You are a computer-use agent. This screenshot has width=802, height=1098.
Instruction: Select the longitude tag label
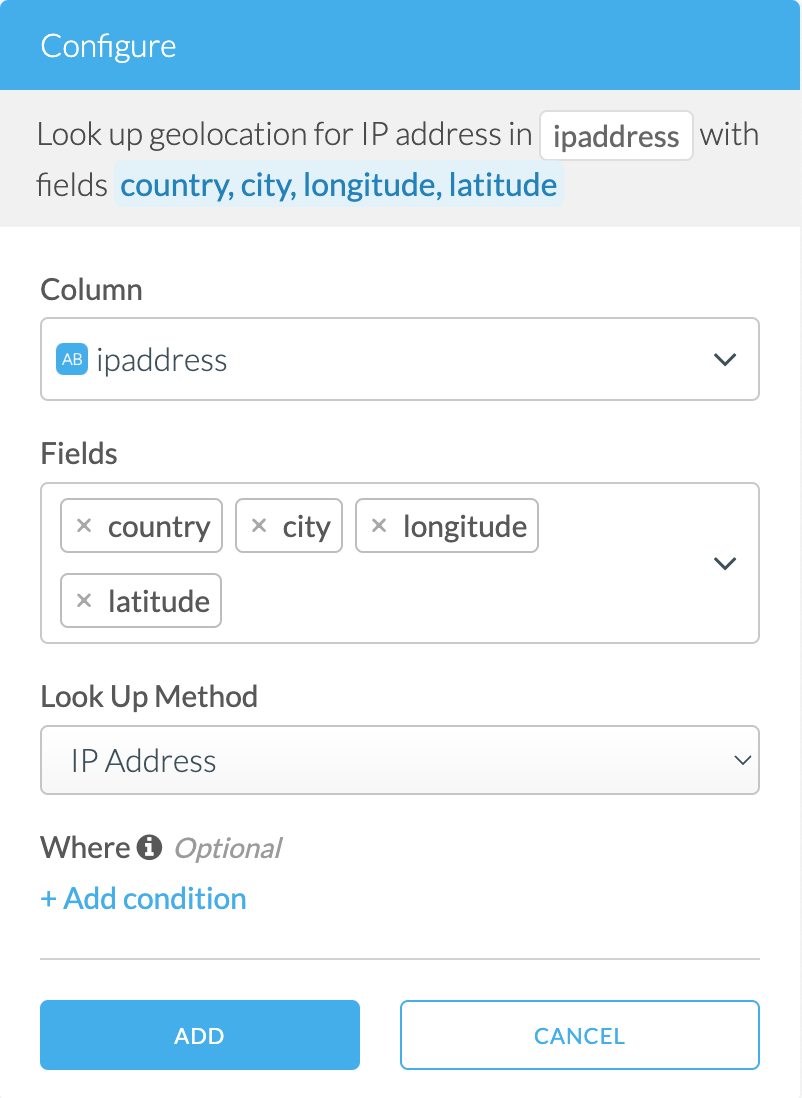[x=465, y=526]
